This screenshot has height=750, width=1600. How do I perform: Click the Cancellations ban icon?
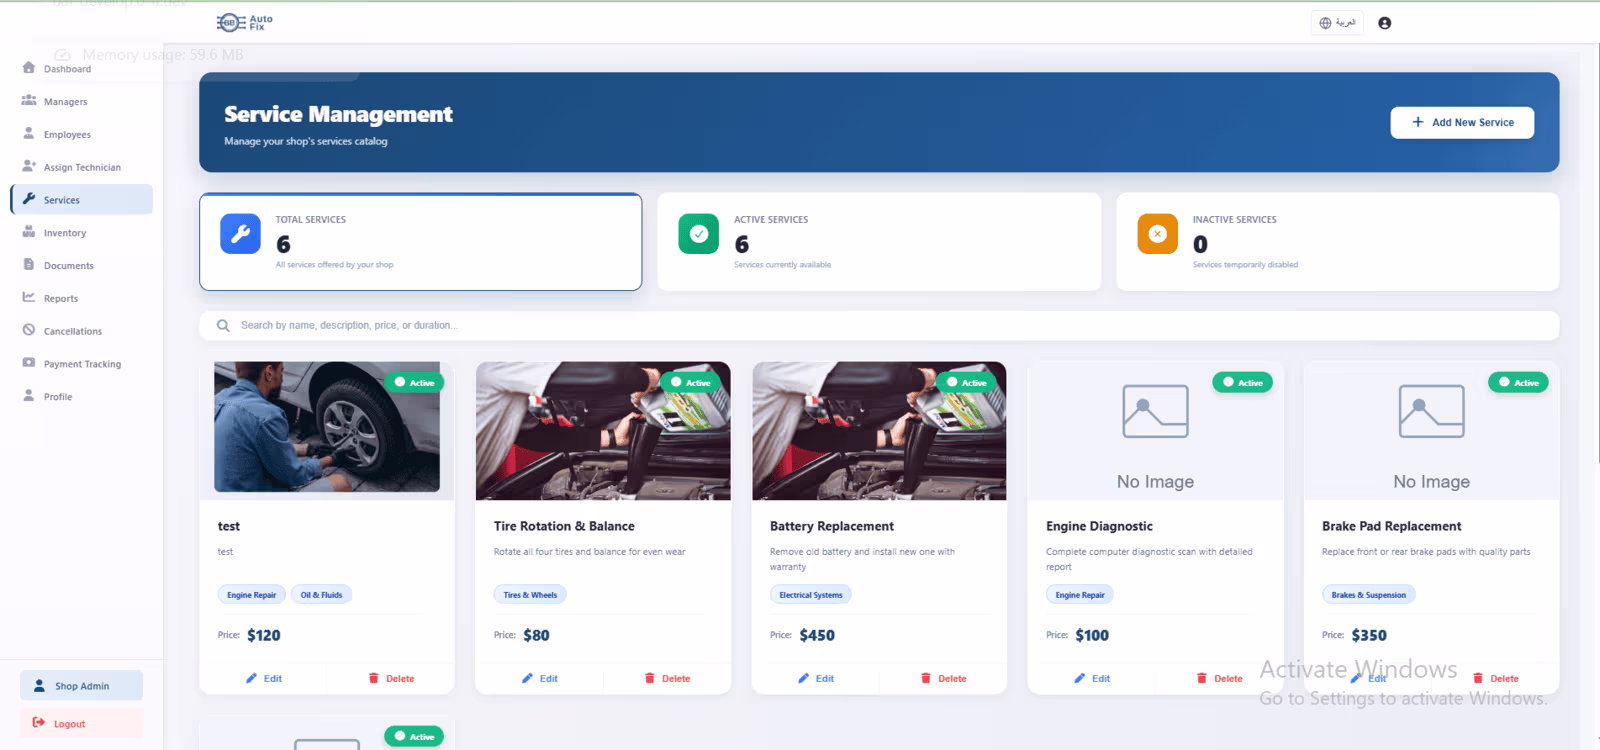click(x=29, y=330)
